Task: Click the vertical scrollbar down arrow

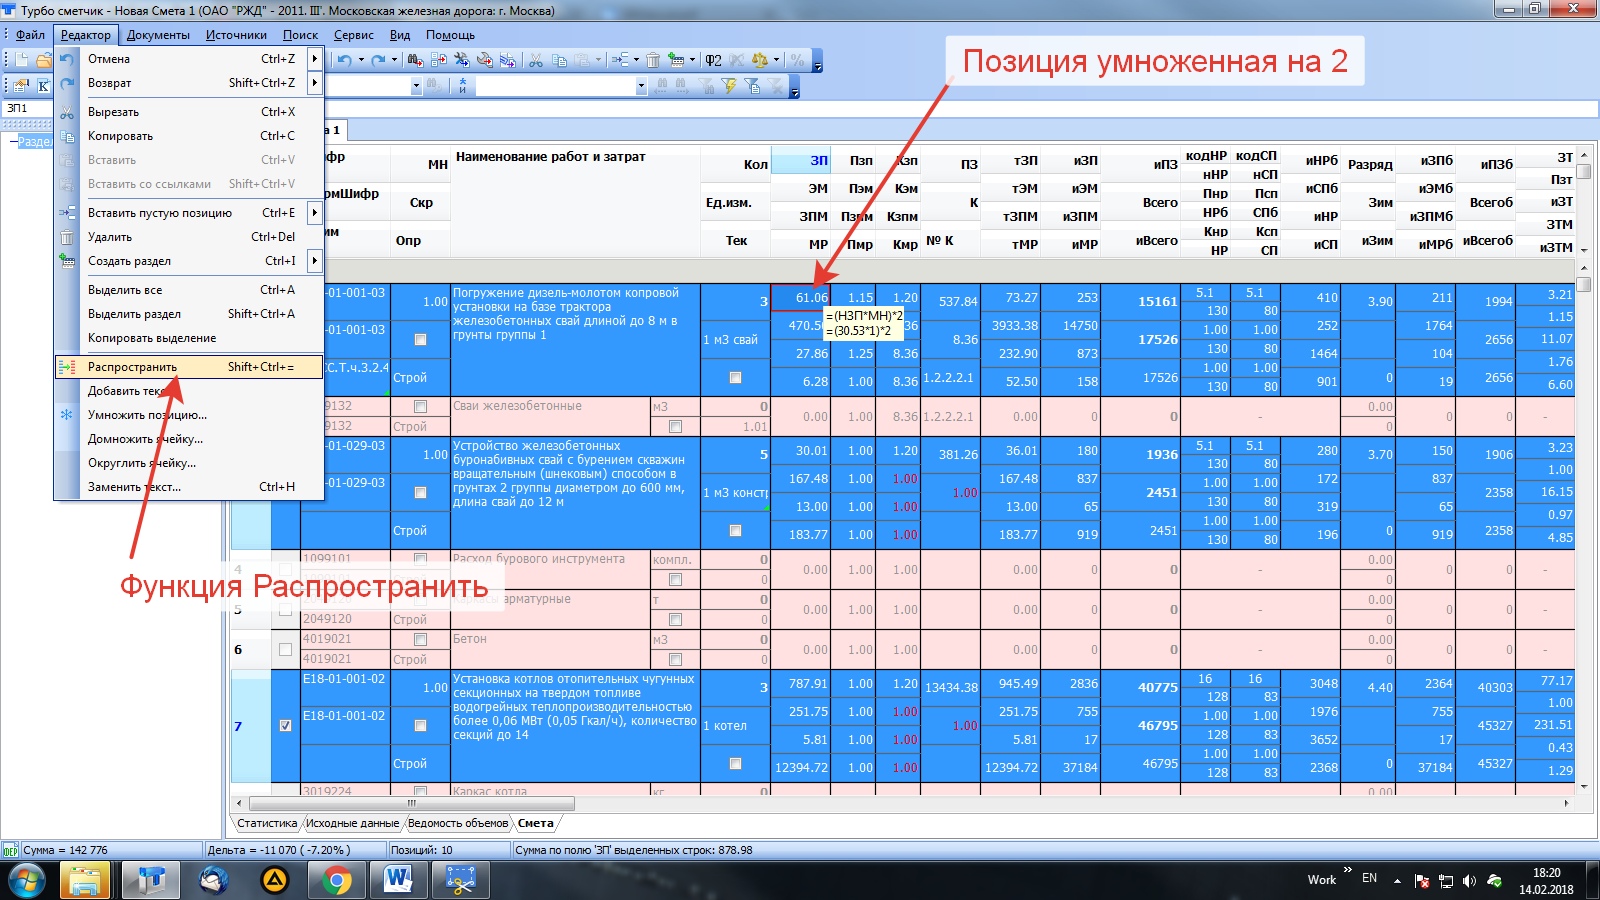Action: [x=1583, y=787]
